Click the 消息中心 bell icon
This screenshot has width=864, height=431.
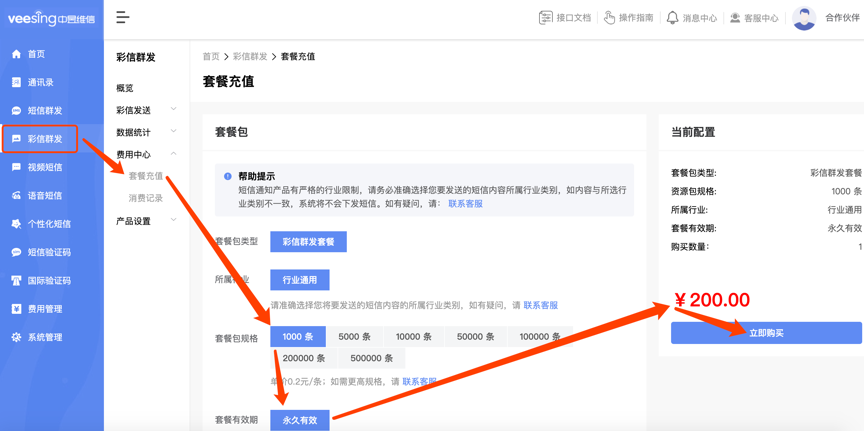pos(672,18)
